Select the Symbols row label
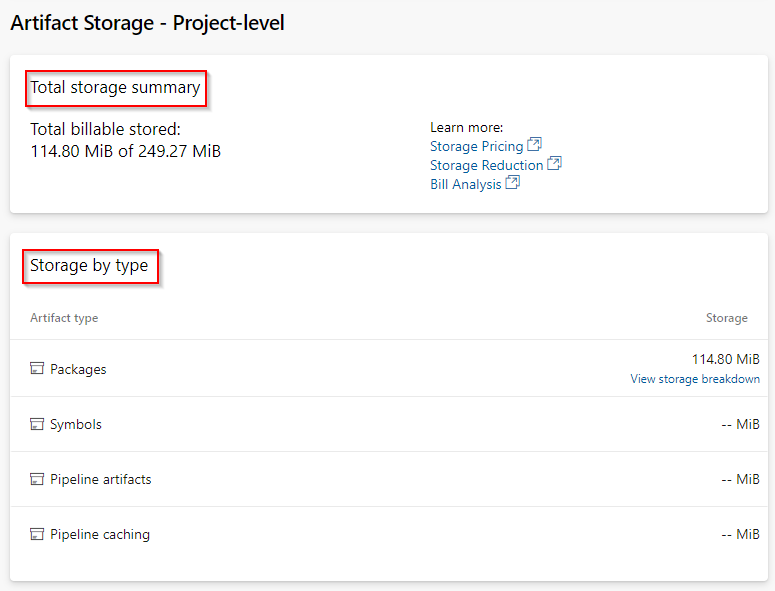 76,424
